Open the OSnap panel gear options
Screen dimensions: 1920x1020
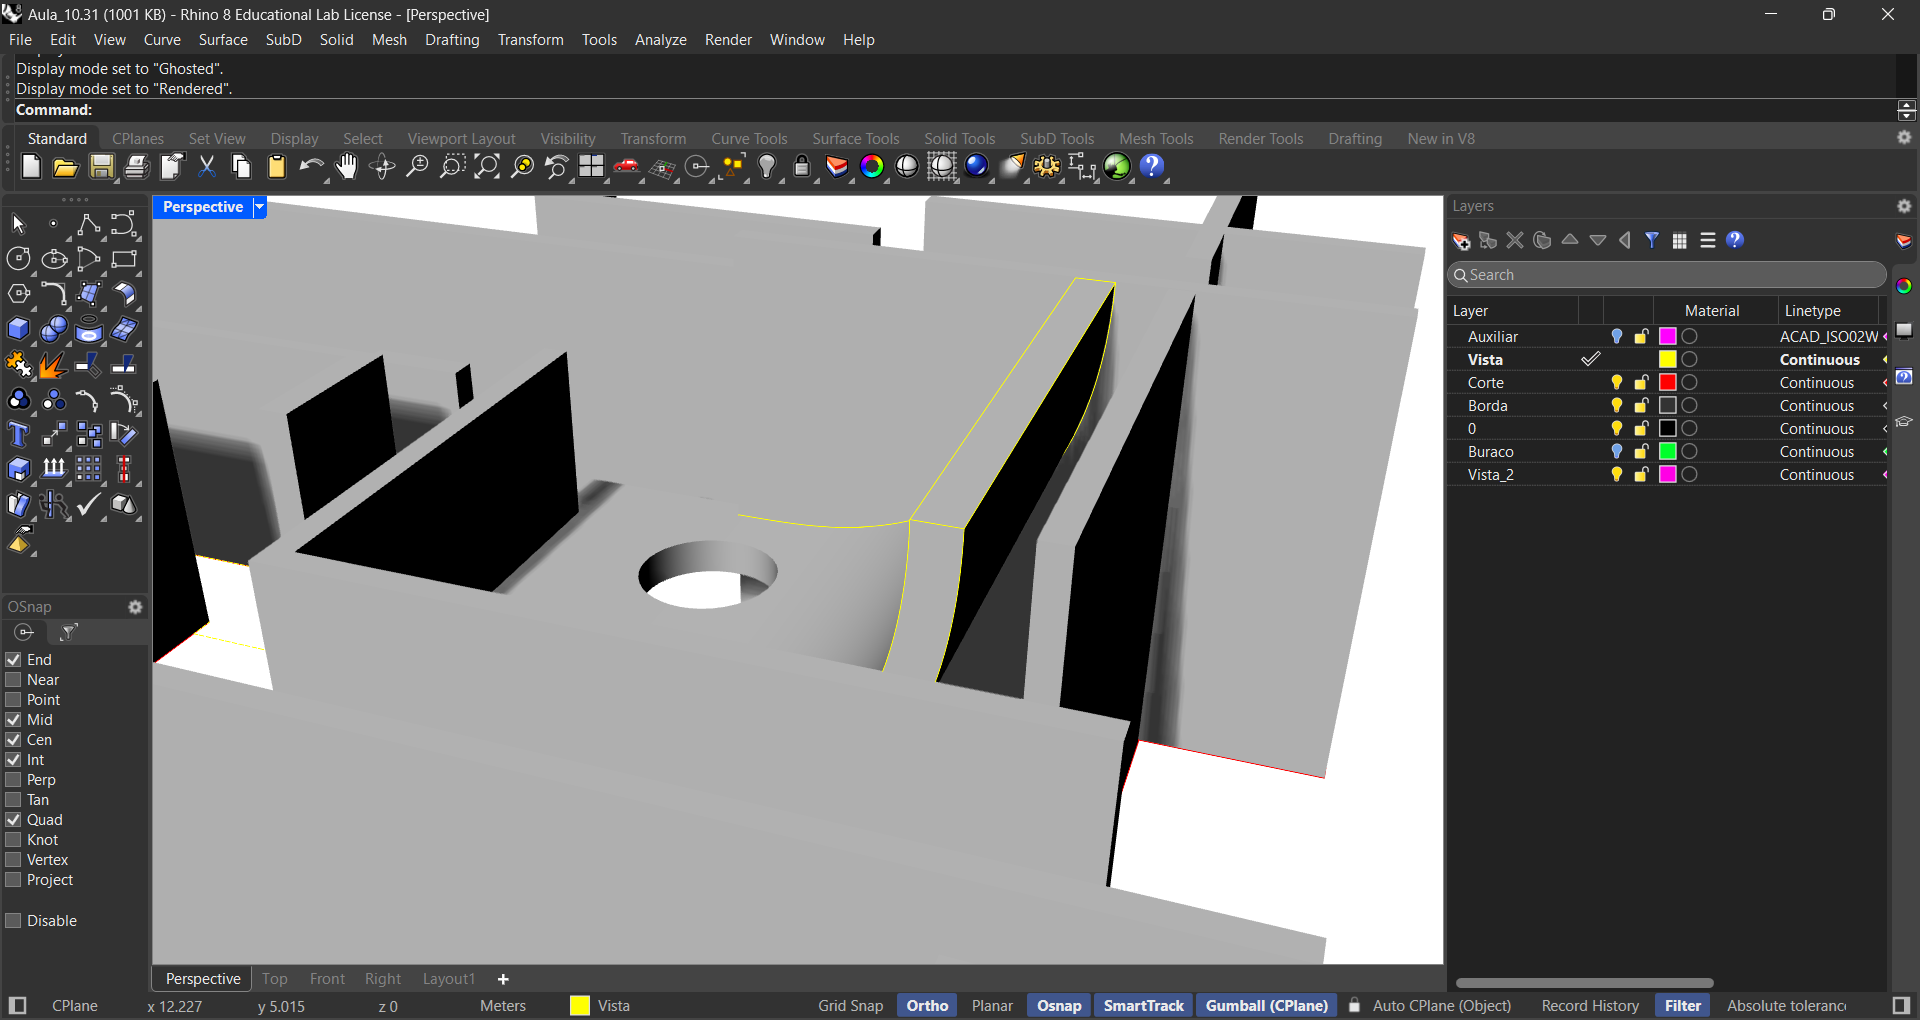point(135,607)
